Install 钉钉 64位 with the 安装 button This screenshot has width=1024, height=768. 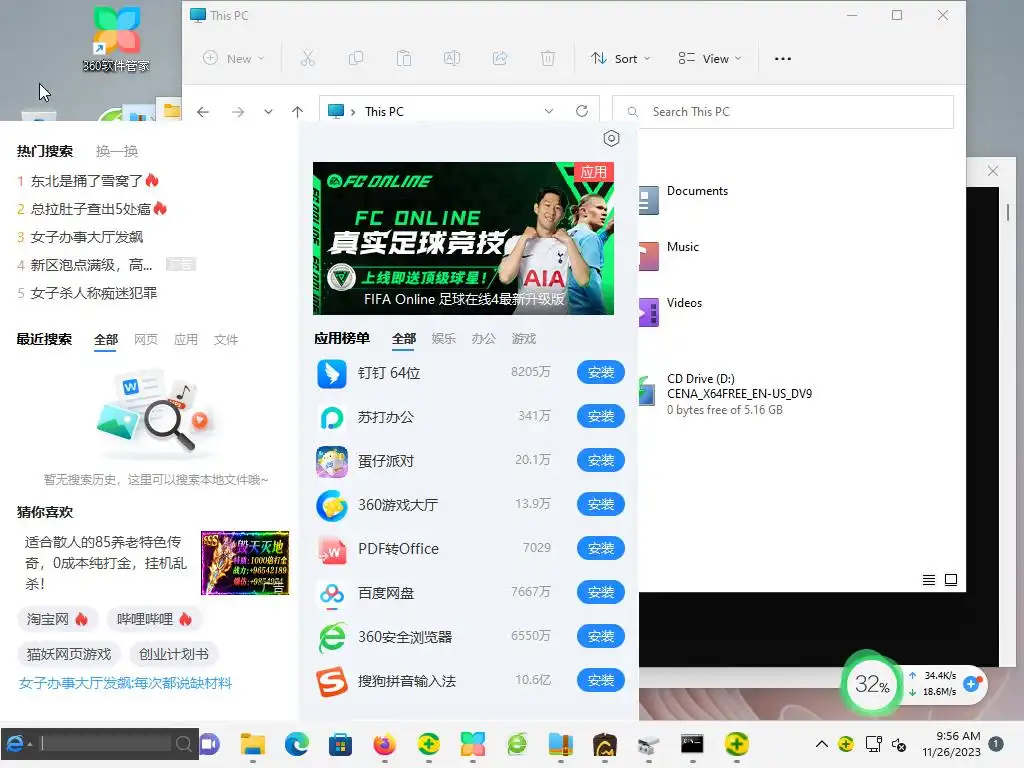click(x=600, y=372)
